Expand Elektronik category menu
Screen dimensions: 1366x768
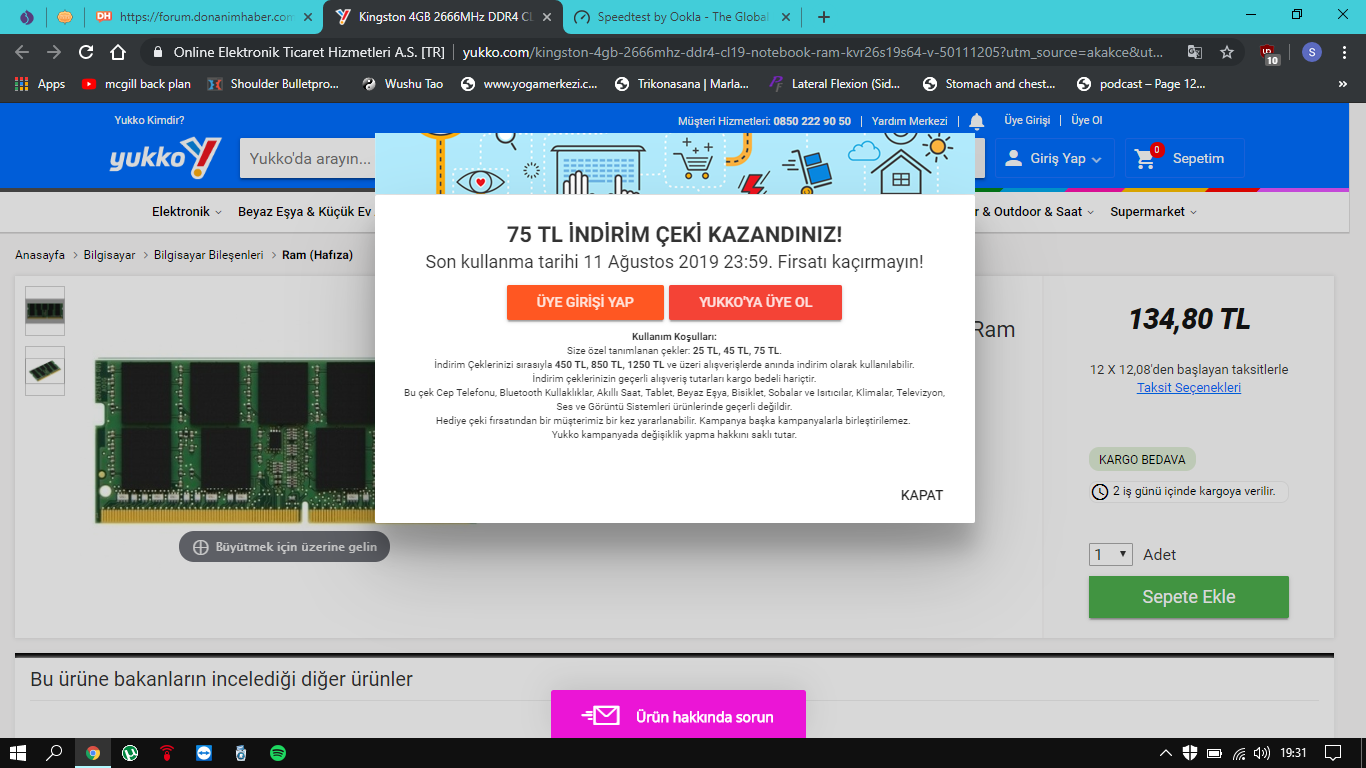[x=186, y=212]
